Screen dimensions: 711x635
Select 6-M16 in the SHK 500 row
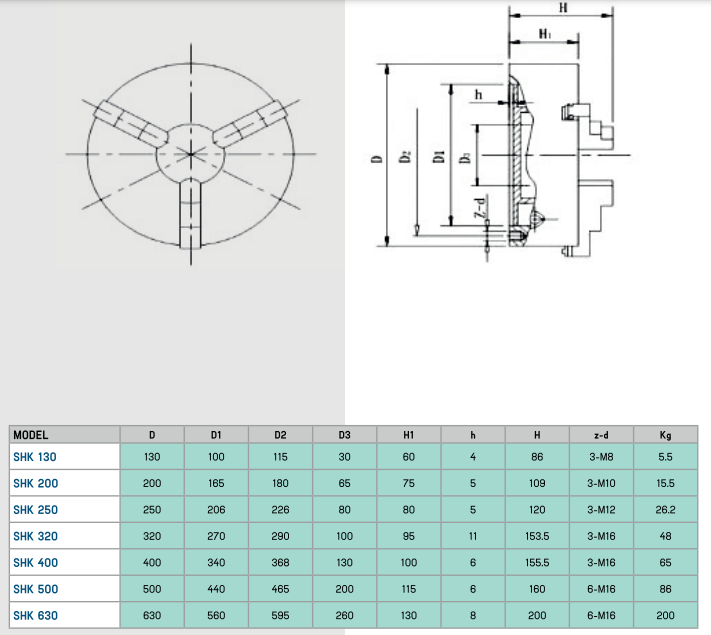601,589
